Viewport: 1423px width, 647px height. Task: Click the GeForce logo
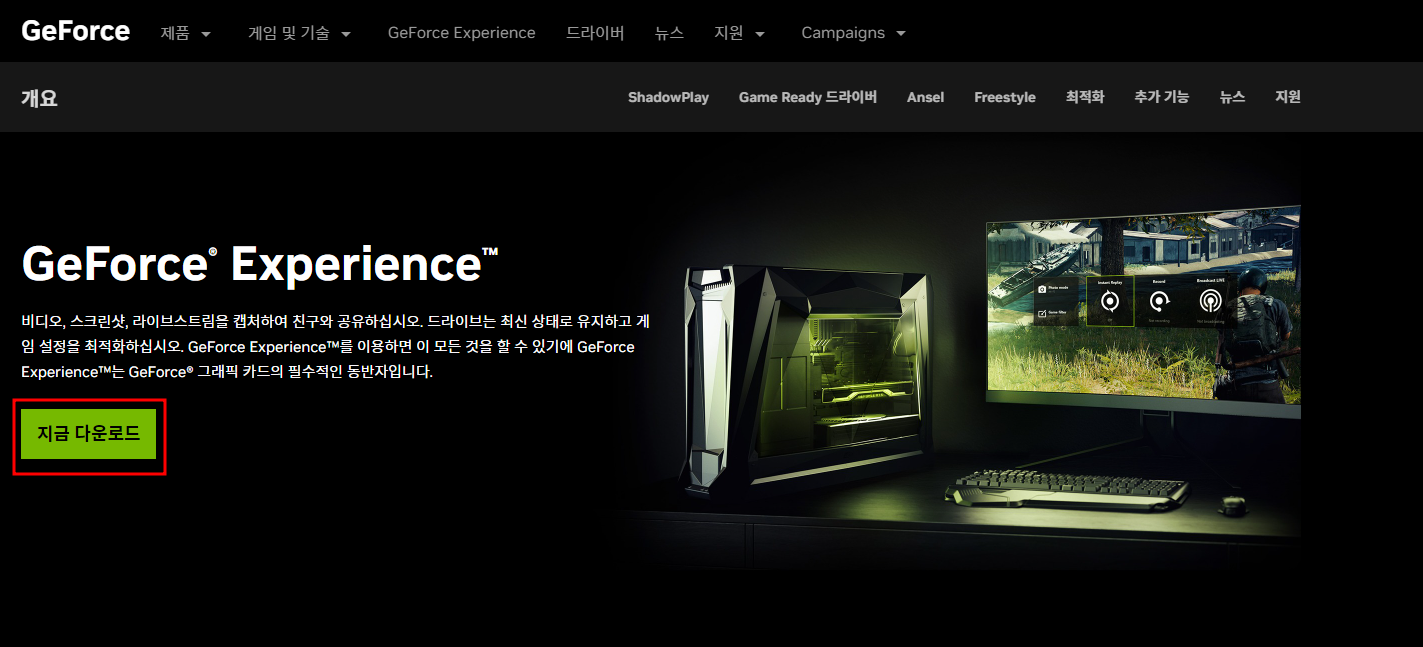click(x=74, y=30)
